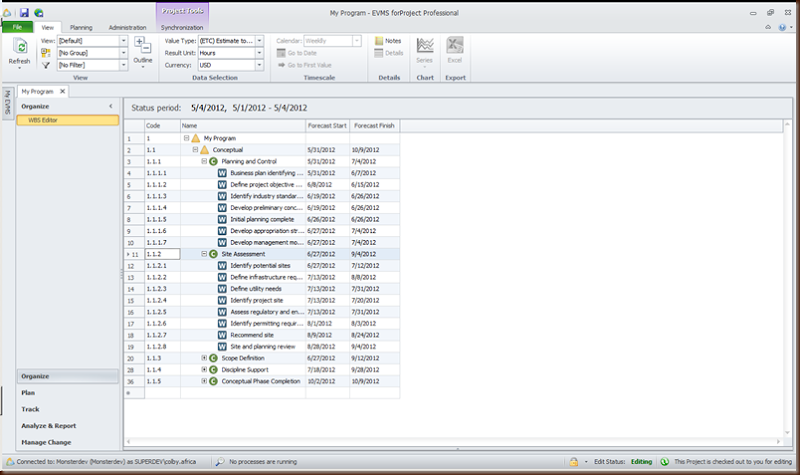This screenshot has height=475, width=800.
Task: Collapse the Planning and Control node
Action: [x=204, y=161]
